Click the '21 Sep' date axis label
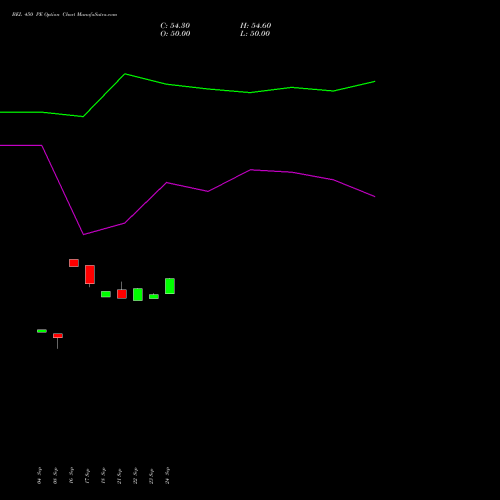 (120, 476)
